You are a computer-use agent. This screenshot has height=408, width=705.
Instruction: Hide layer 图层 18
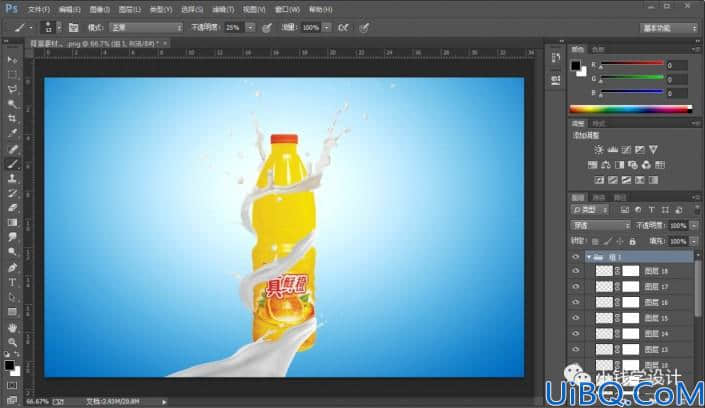[576, 271]
